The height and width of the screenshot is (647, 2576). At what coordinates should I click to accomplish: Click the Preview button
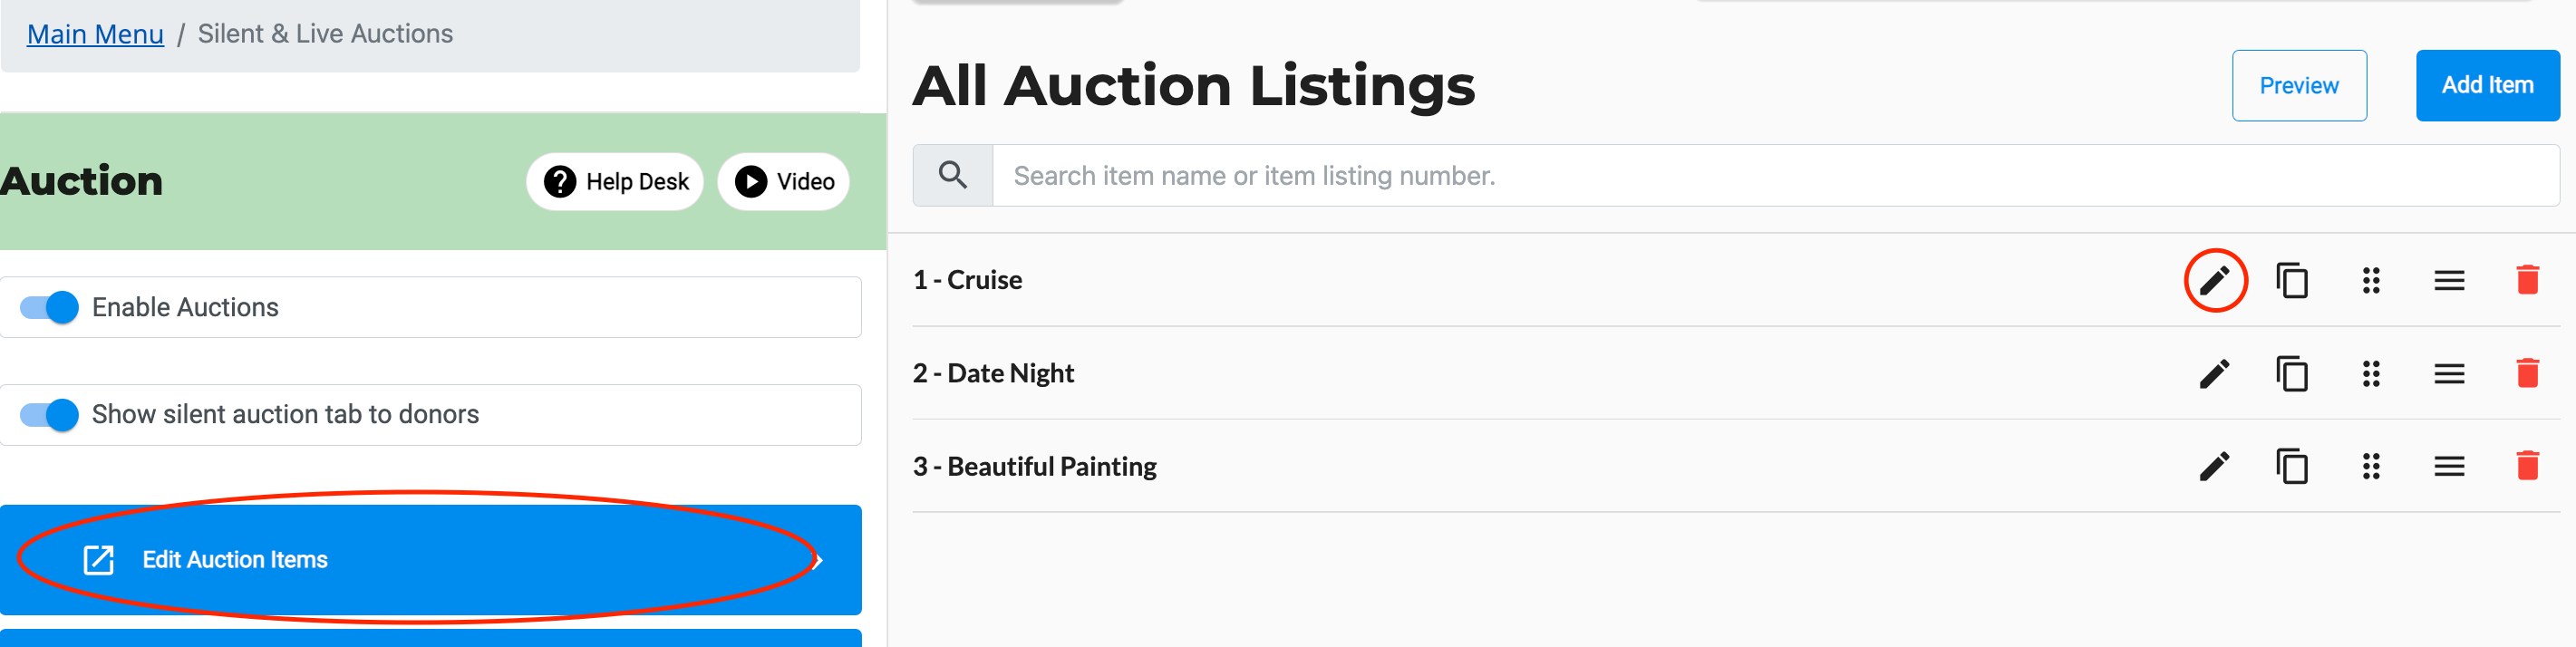tap(2299, 85)
